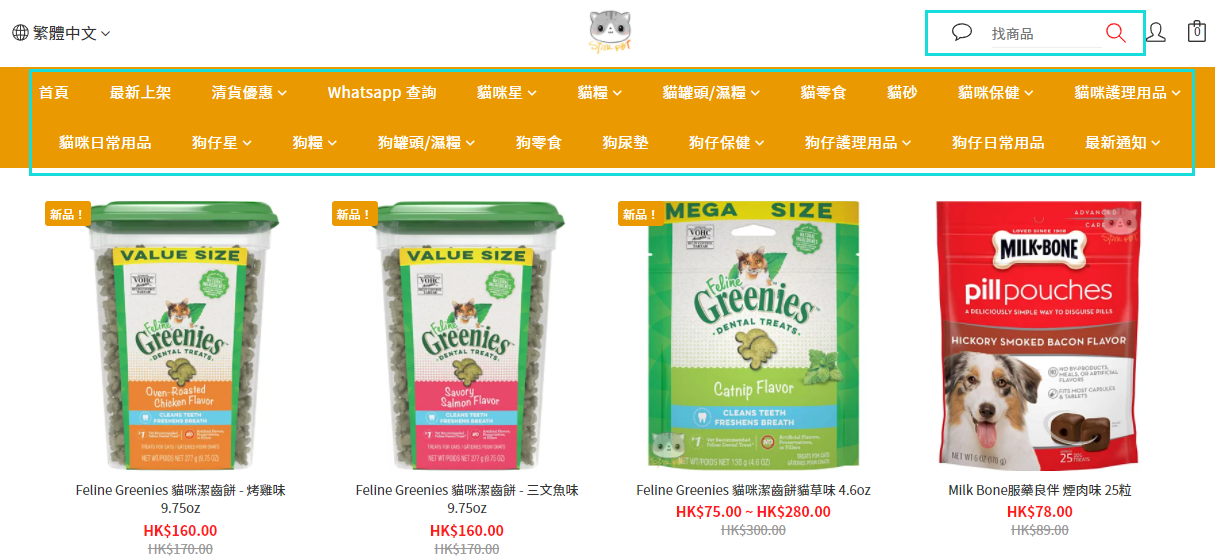1215x560 pixels.
Task: Open the 最新通知 dropdown menu
Action: pyautogui.click(x=1123, y=143)
